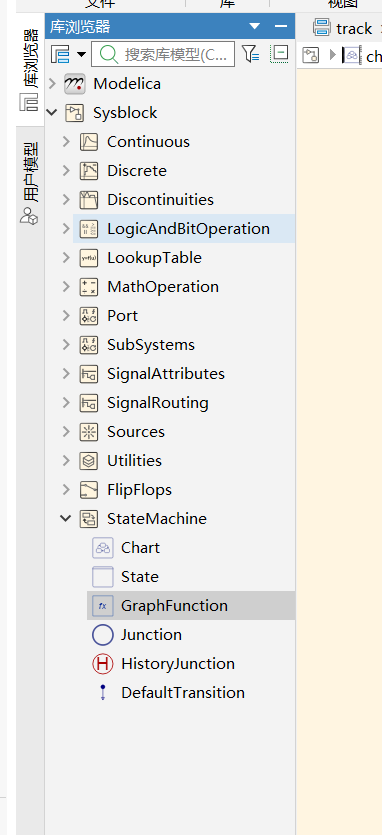382x835 pixels.
Task: Click the Discontinuities package icon
Action: 89,200
